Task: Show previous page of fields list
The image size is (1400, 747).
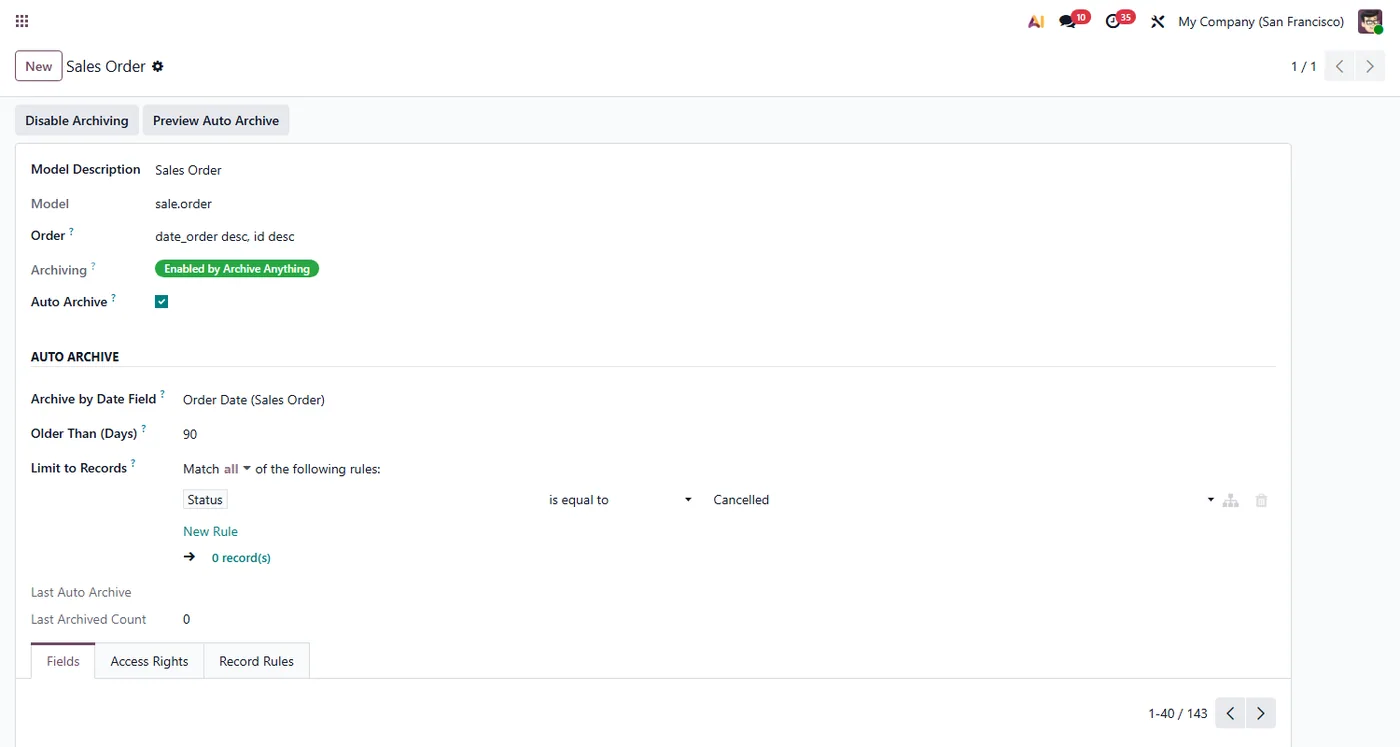Action: [x=1231, y=713]
